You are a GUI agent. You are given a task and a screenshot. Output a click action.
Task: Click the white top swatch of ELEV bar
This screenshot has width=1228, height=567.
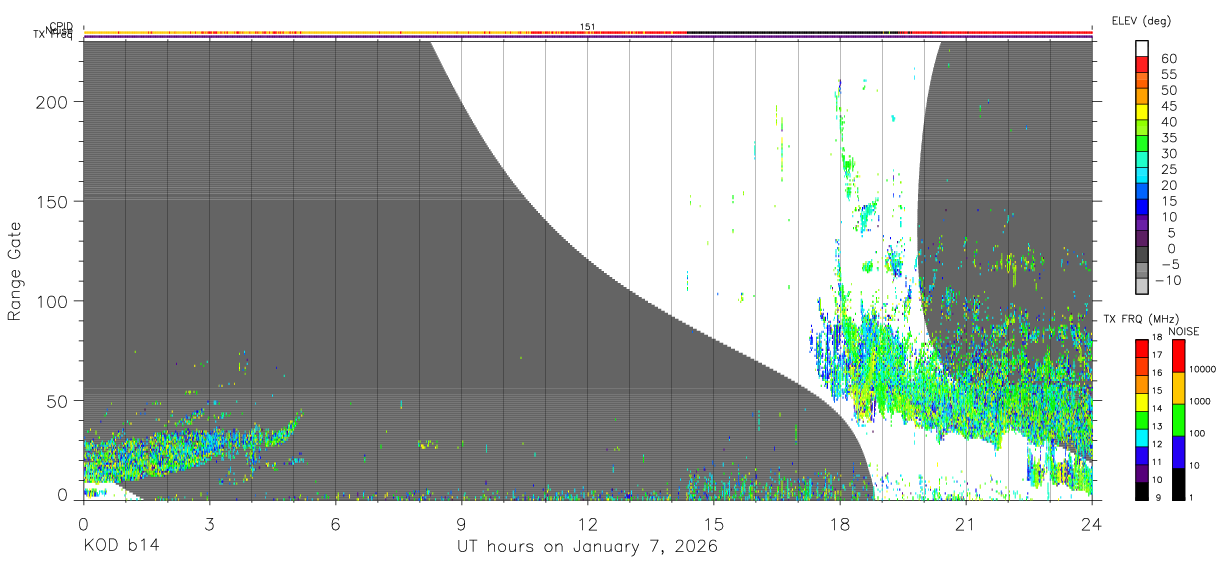1142,49
